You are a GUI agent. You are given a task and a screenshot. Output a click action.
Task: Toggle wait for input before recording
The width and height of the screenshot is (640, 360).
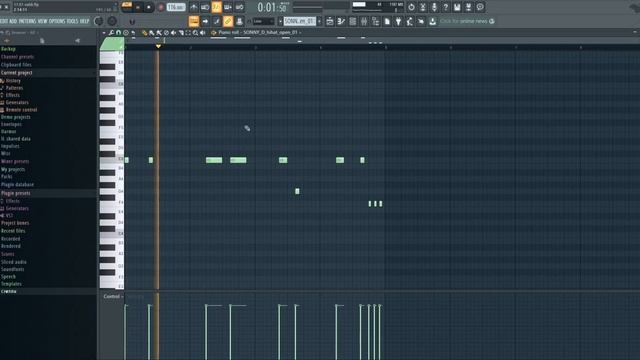205,7
